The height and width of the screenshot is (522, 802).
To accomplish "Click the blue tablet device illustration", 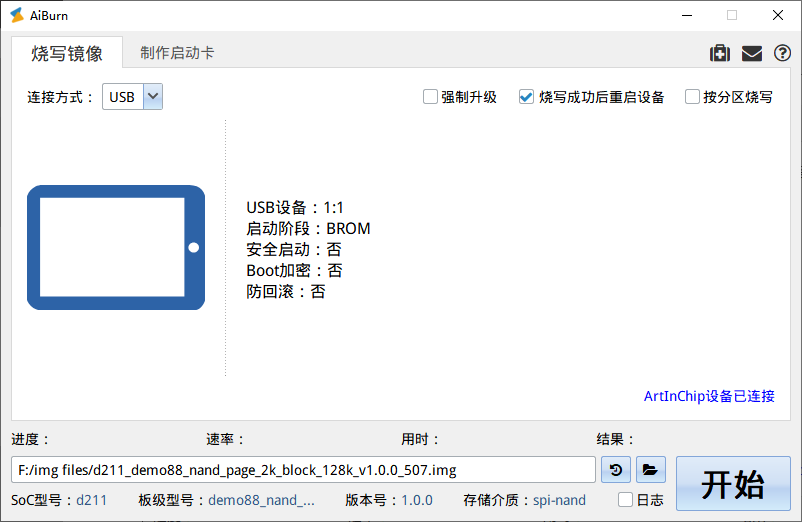I will pos(116,247).
